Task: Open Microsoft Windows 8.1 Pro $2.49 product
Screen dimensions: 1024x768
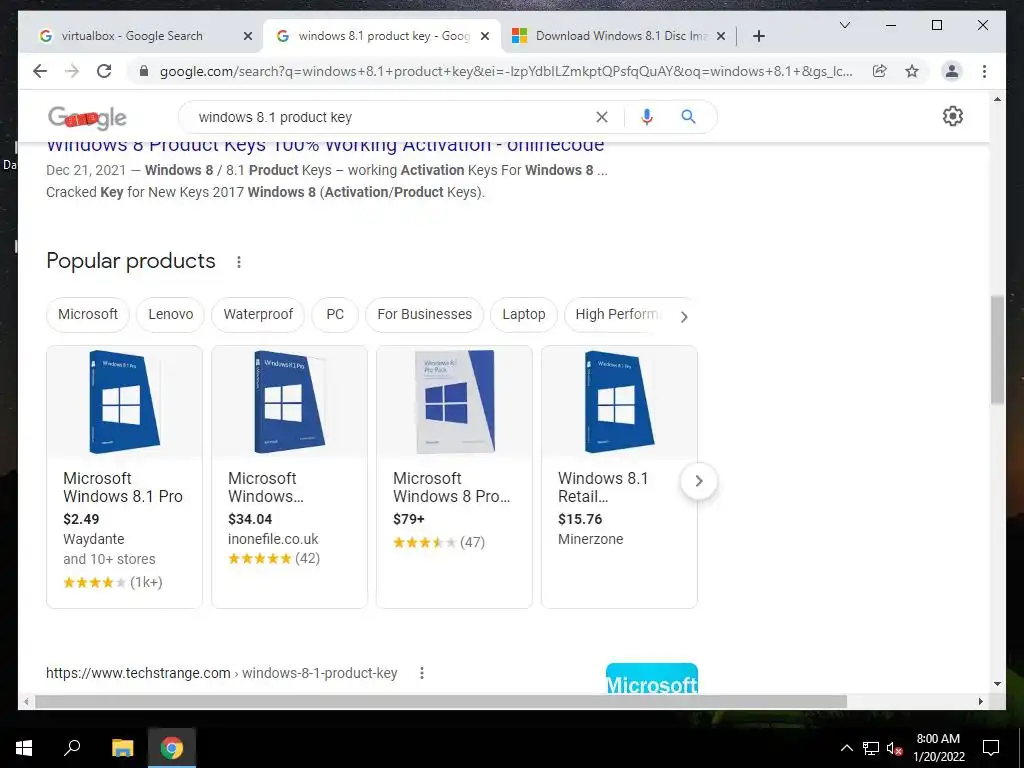Action: (x=123, y=487)
